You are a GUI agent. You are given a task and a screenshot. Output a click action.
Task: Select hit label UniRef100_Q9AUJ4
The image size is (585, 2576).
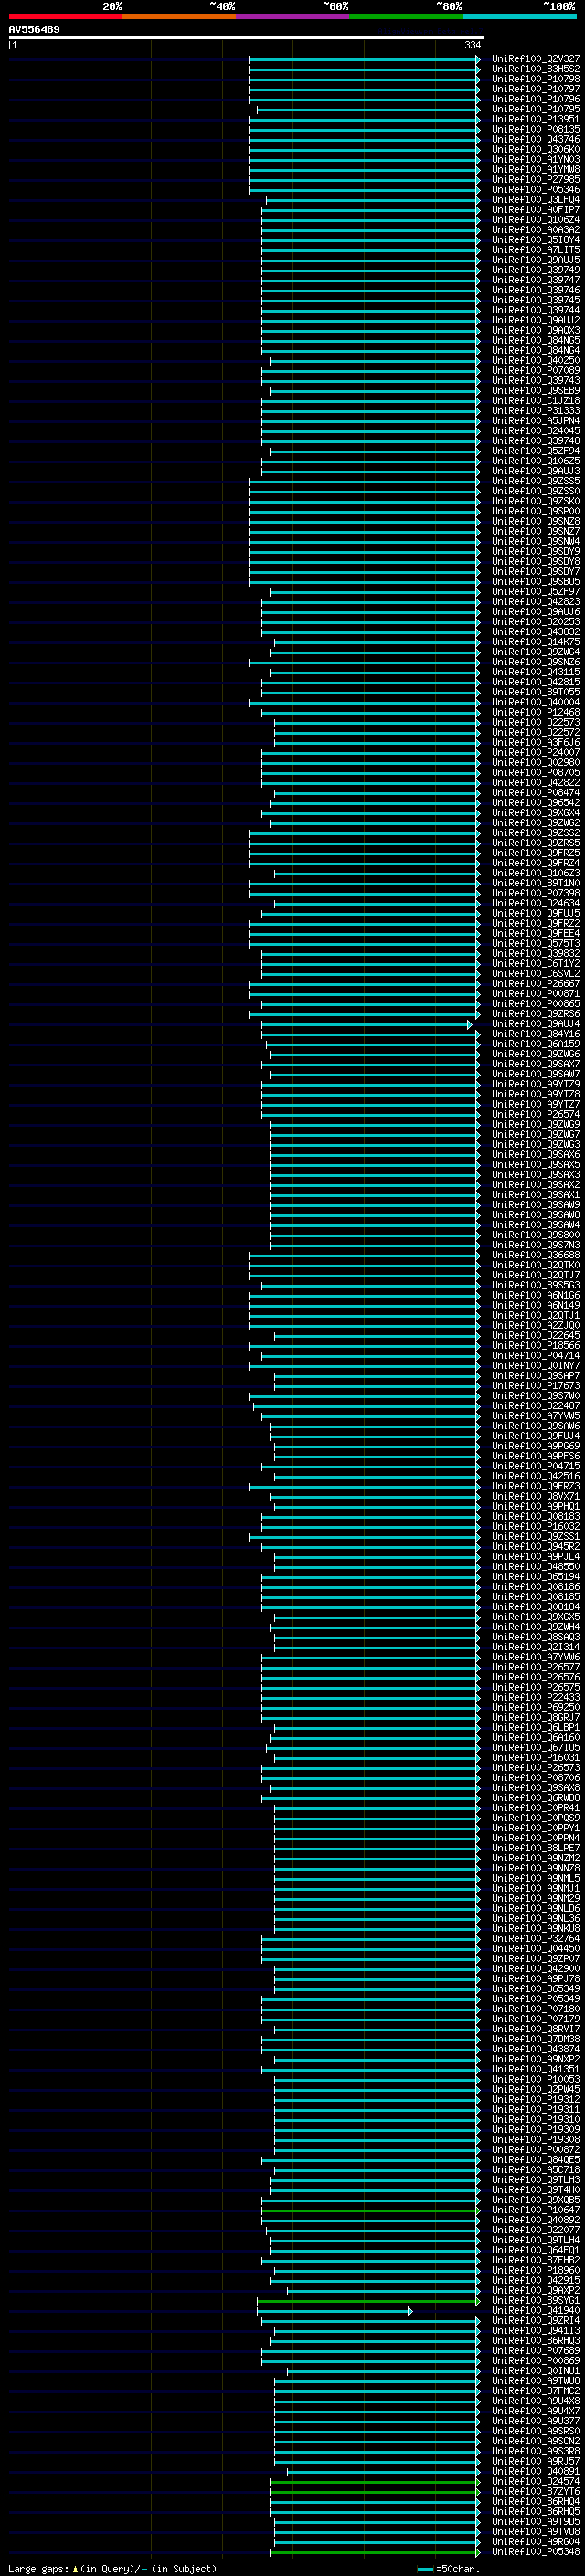coord(536,1024)
